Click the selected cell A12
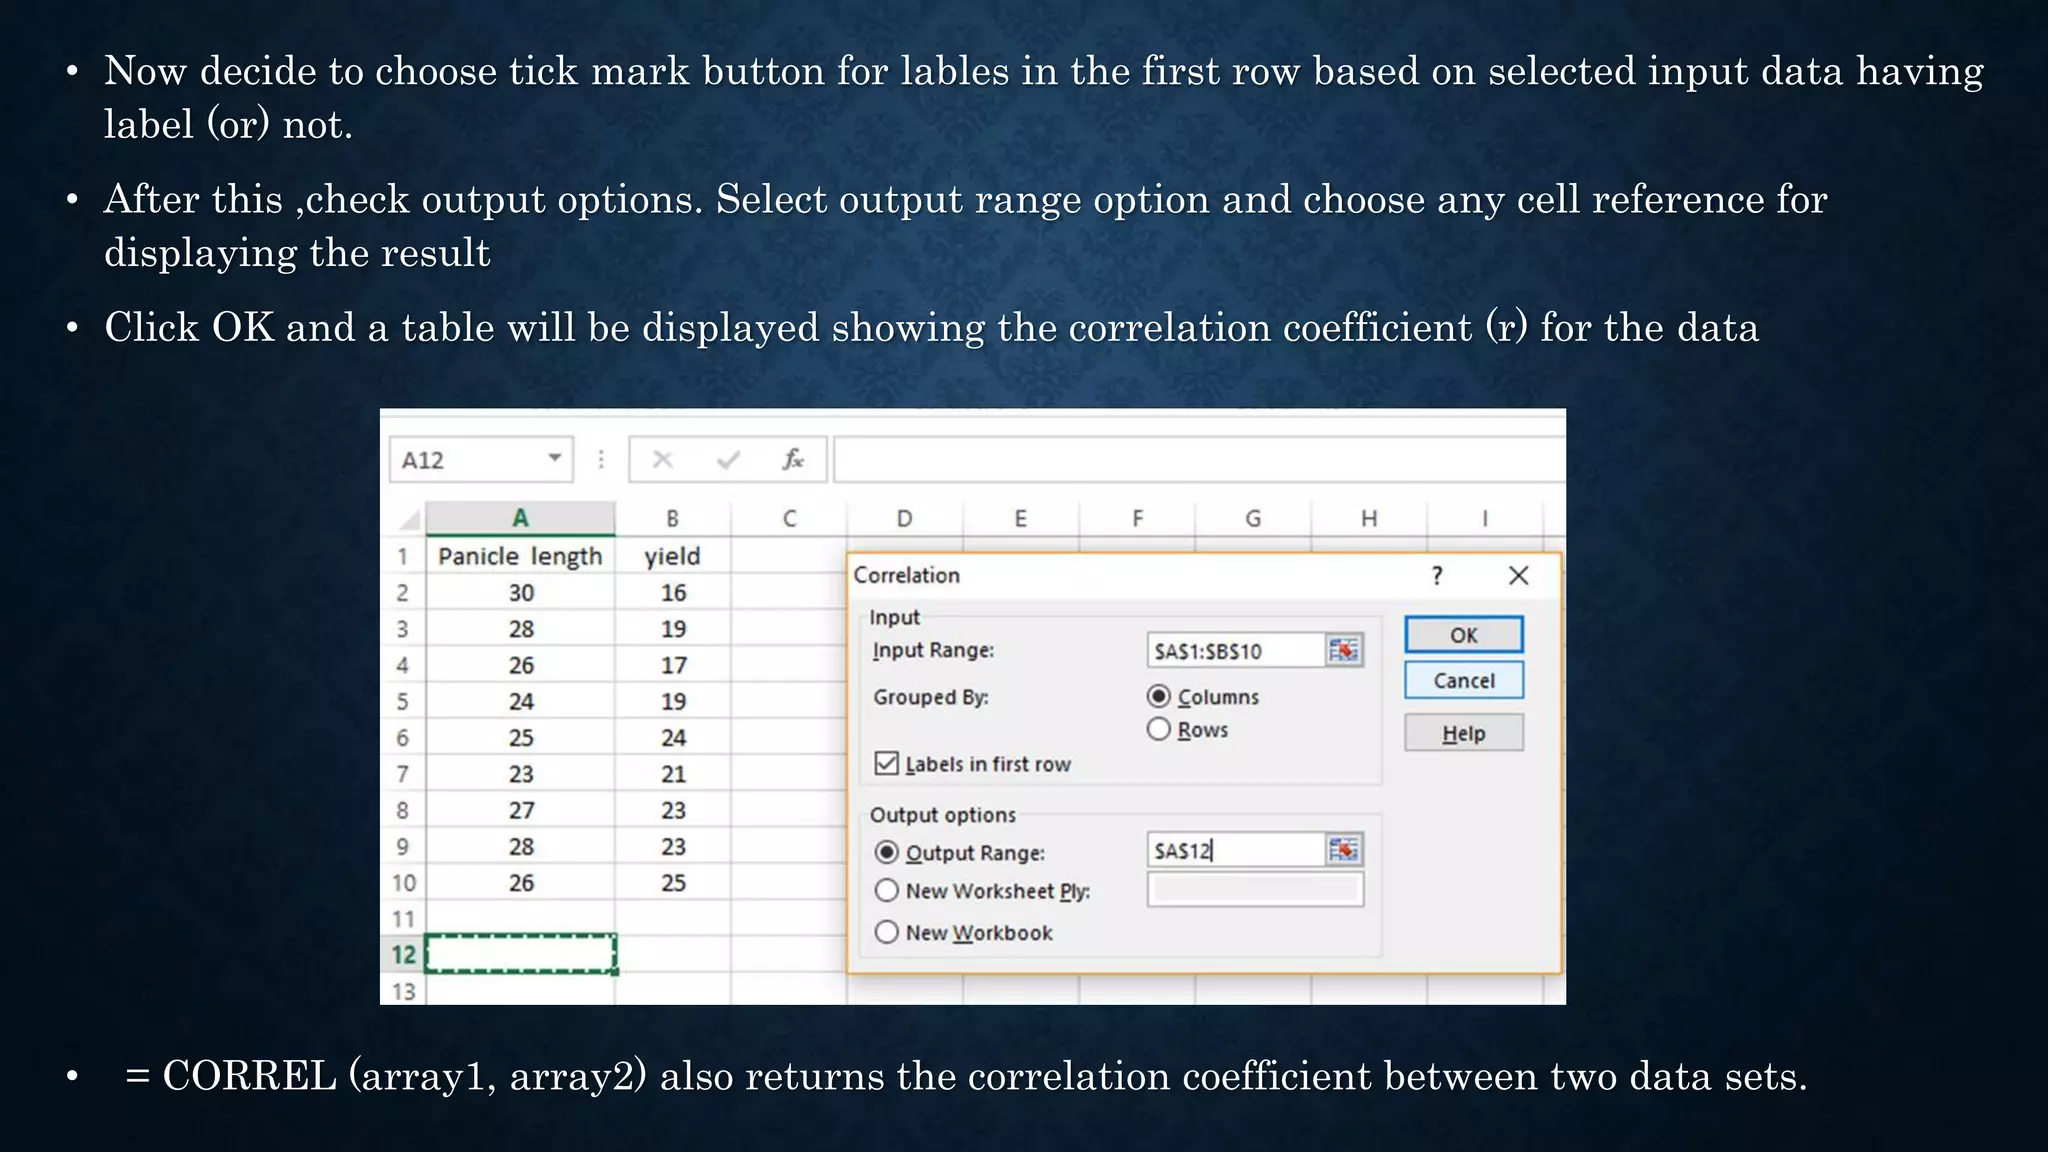Screen dimensions: 2048x1152 tap(520, 954)
